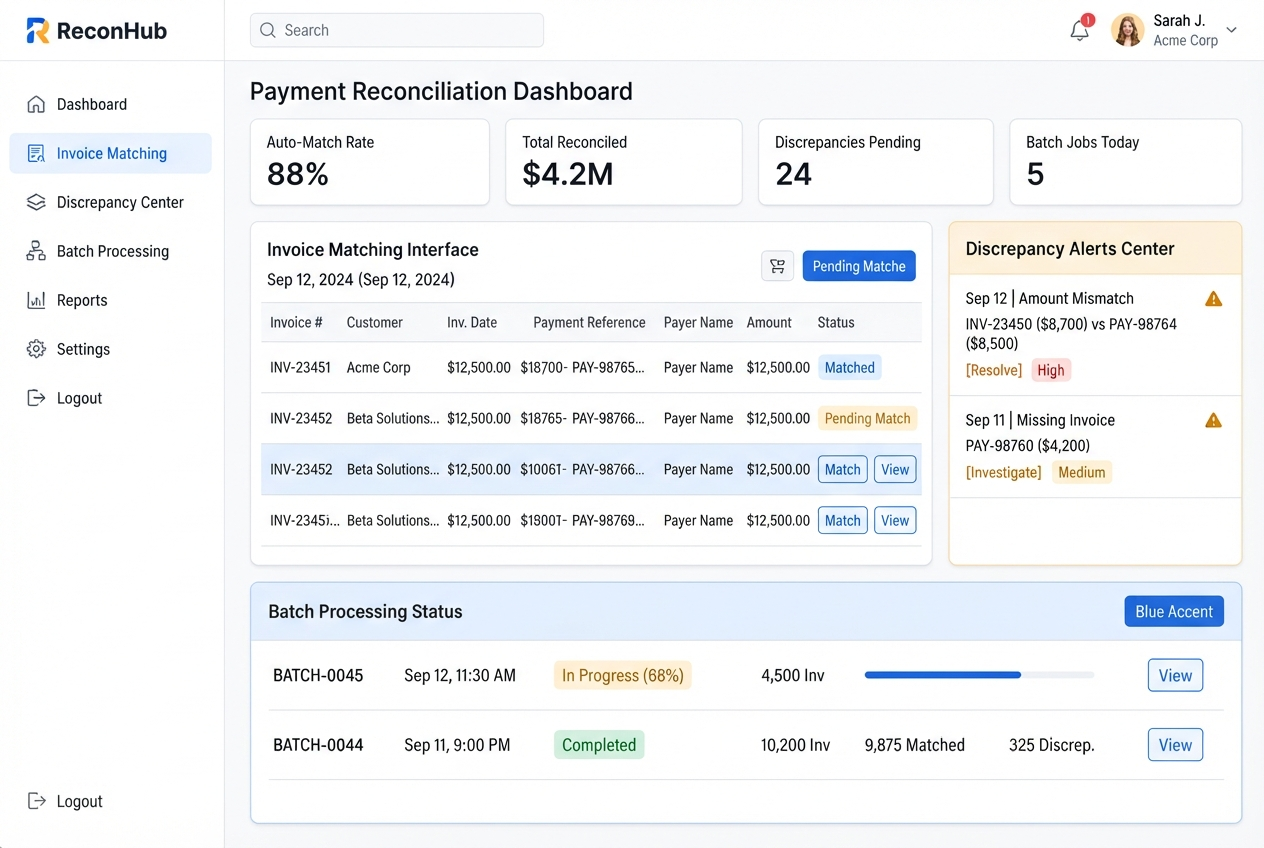
Task: Click the High severity tag
Action: pos(1051,370)
